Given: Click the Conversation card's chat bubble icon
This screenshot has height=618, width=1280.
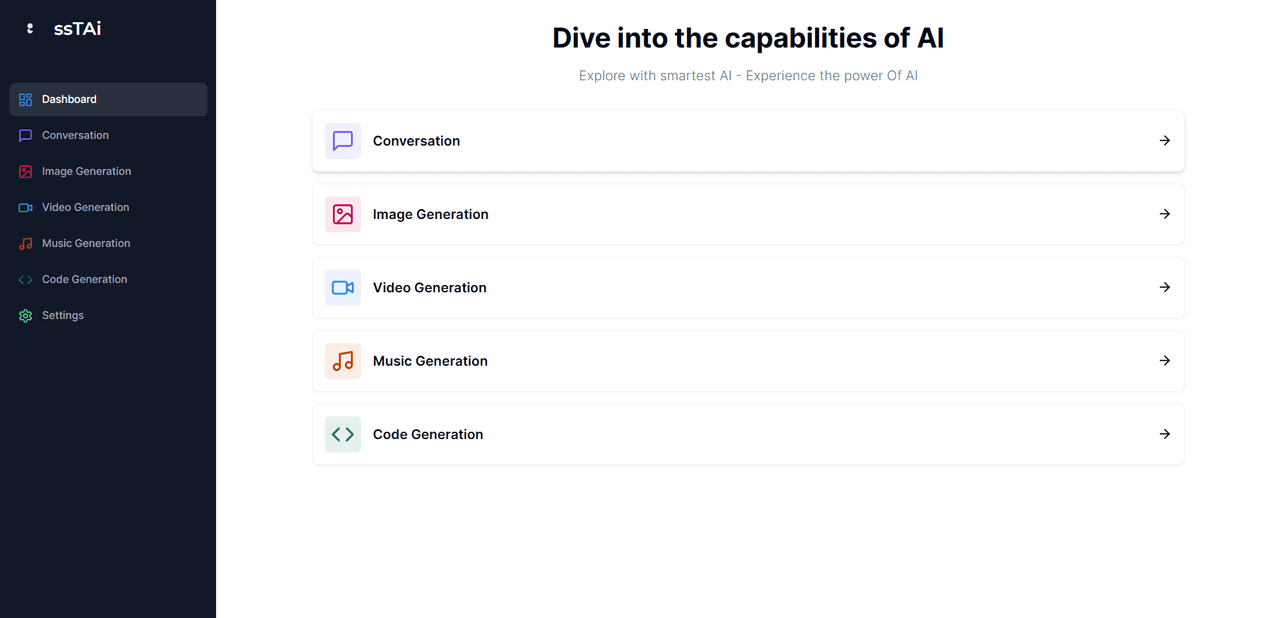Looking at the screenshot, I should (x=343, y=141).
